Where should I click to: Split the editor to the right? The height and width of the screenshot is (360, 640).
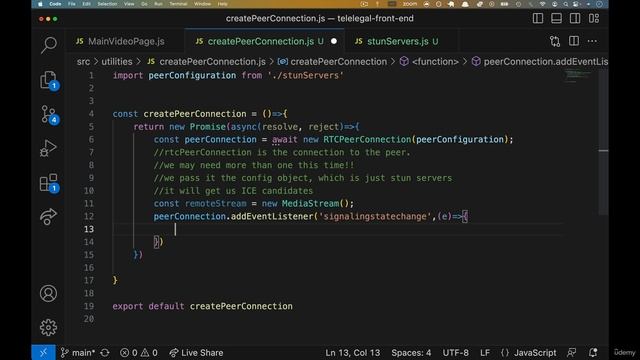(x=574, y=41)
